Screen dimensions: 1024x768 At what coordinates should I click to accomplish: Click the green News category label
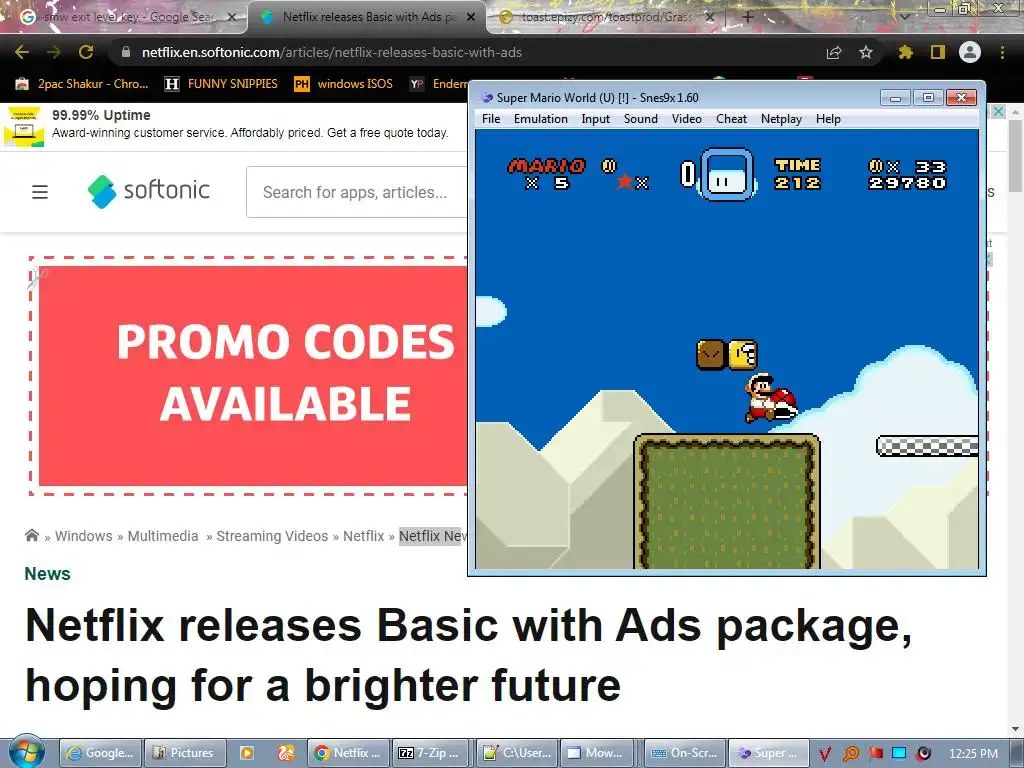(47, 573)
